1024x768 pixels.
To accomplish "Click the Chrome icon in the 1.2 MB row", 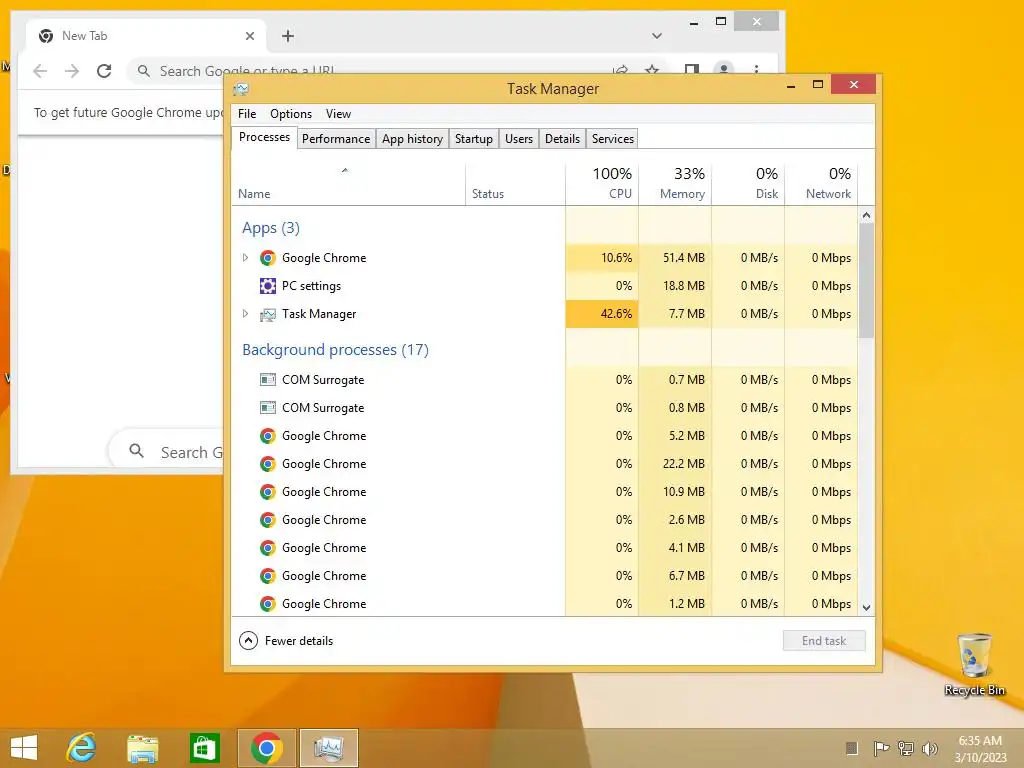I will pyautogui.click(x=267, y=604).
